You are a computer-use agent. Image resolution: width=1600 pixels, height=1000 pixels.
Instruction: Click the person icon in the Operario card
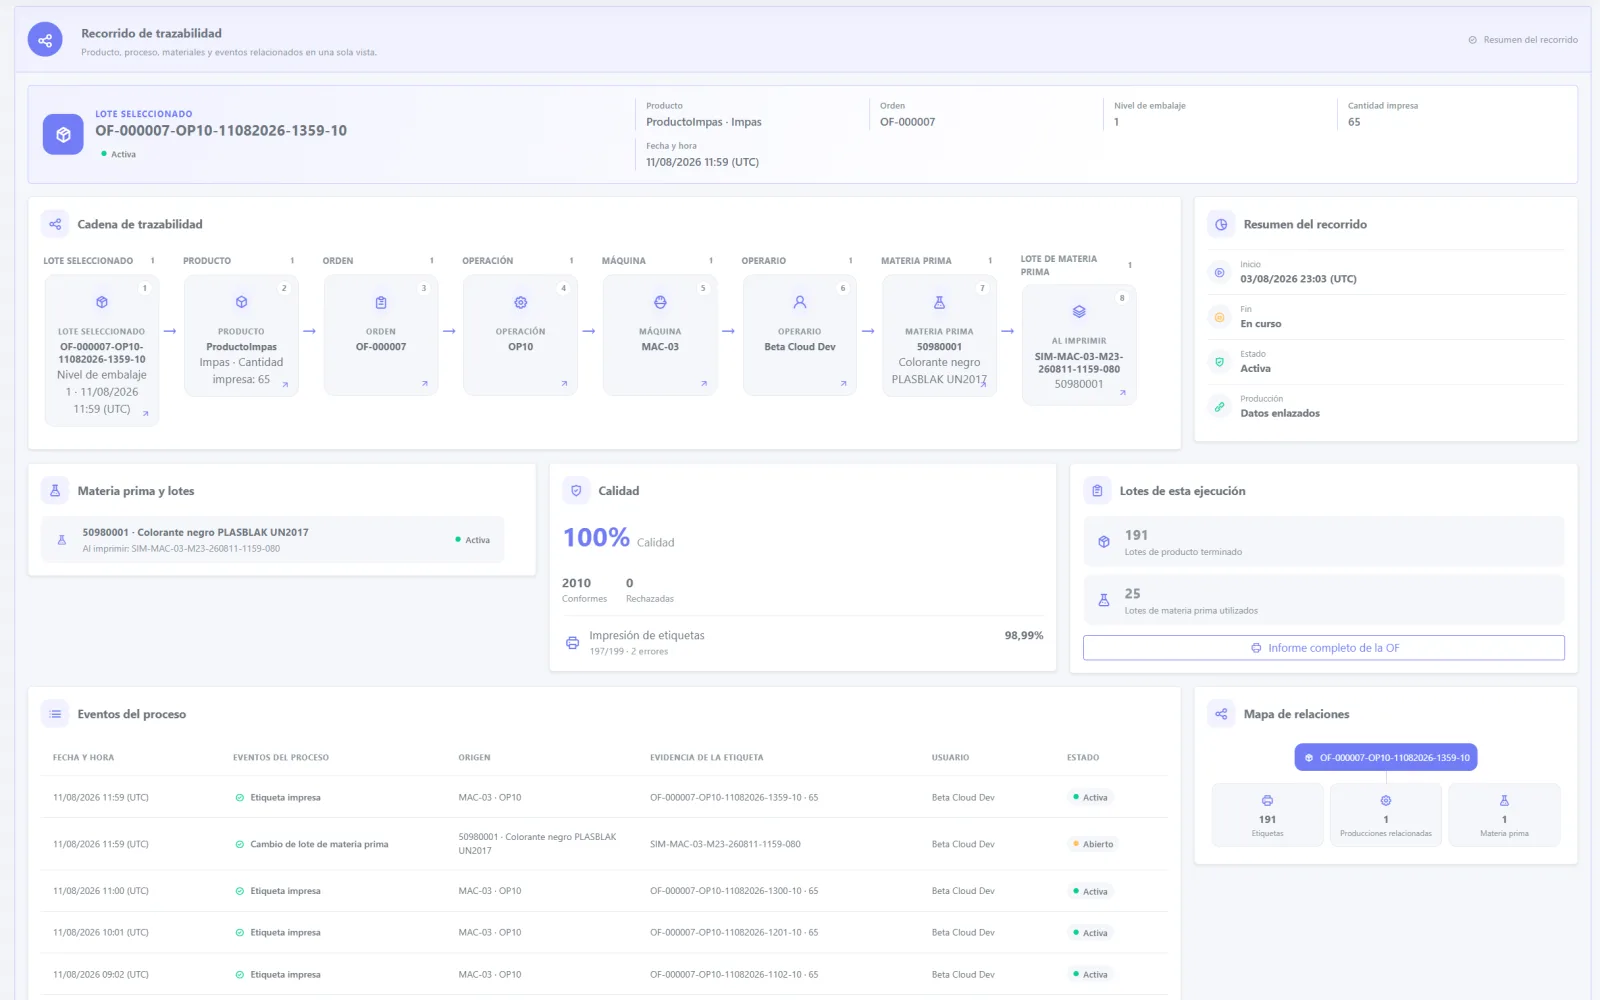pos(800,302)
